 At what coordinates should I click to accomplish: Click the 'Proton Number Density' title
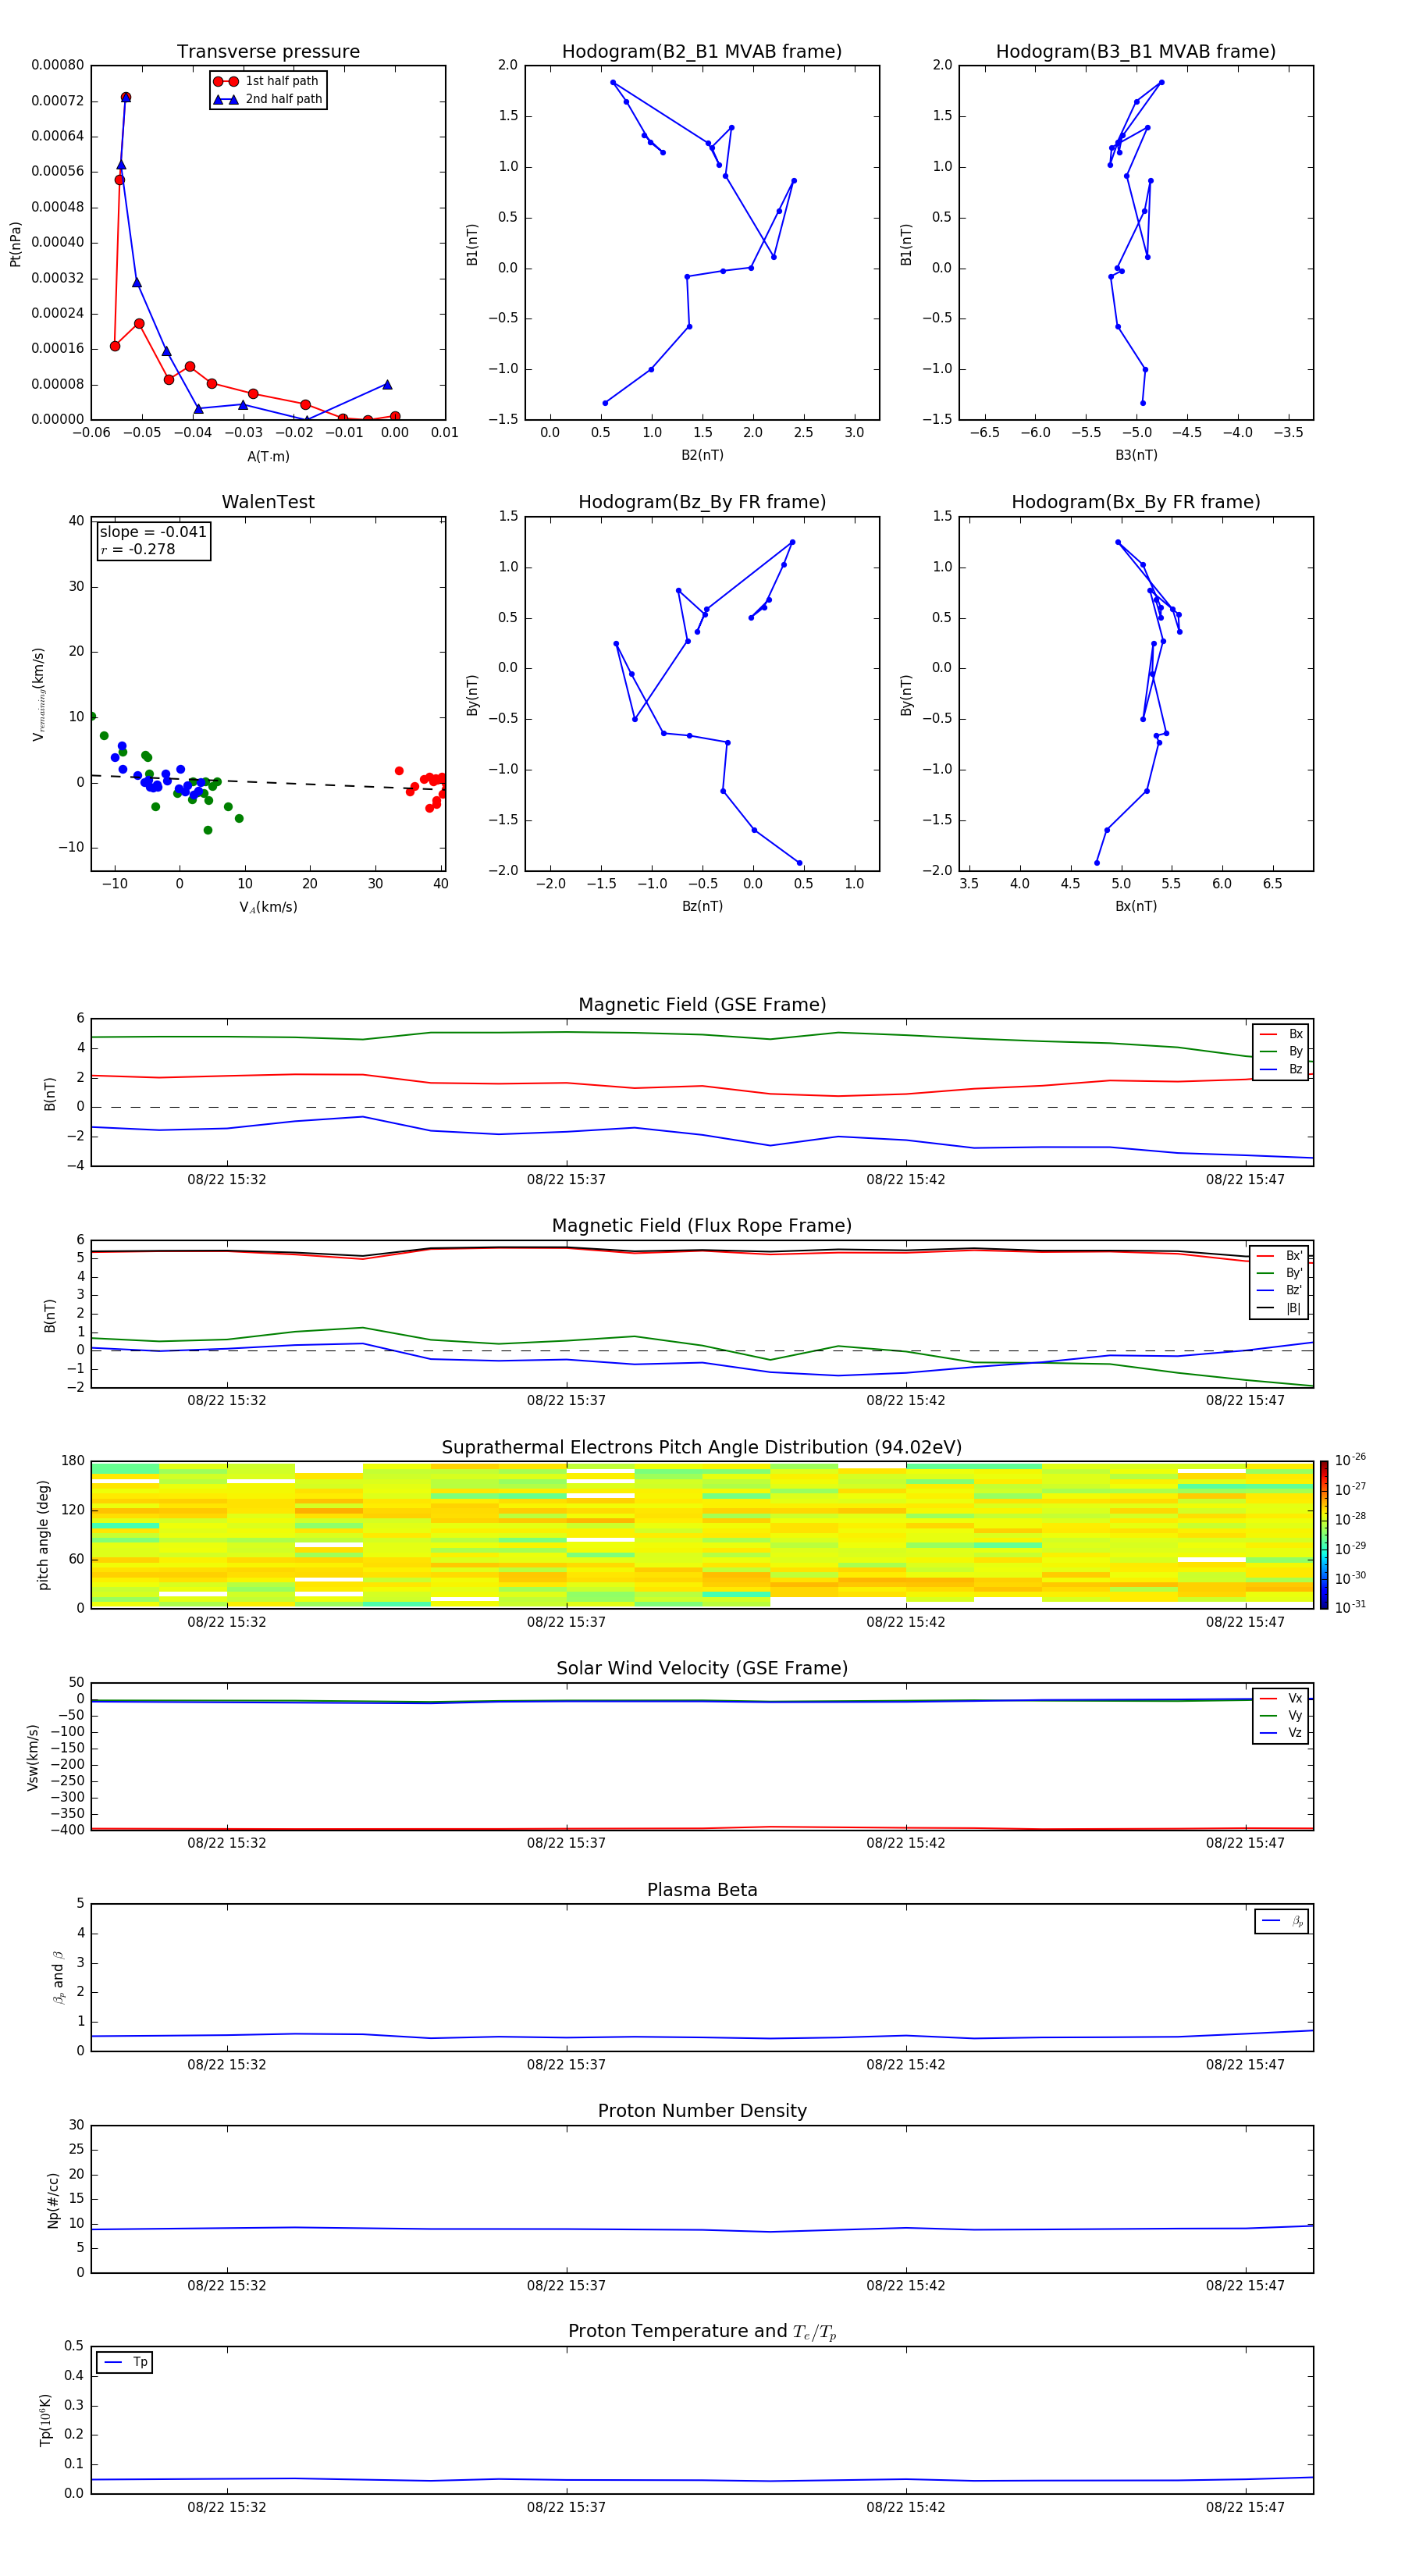702,2111
